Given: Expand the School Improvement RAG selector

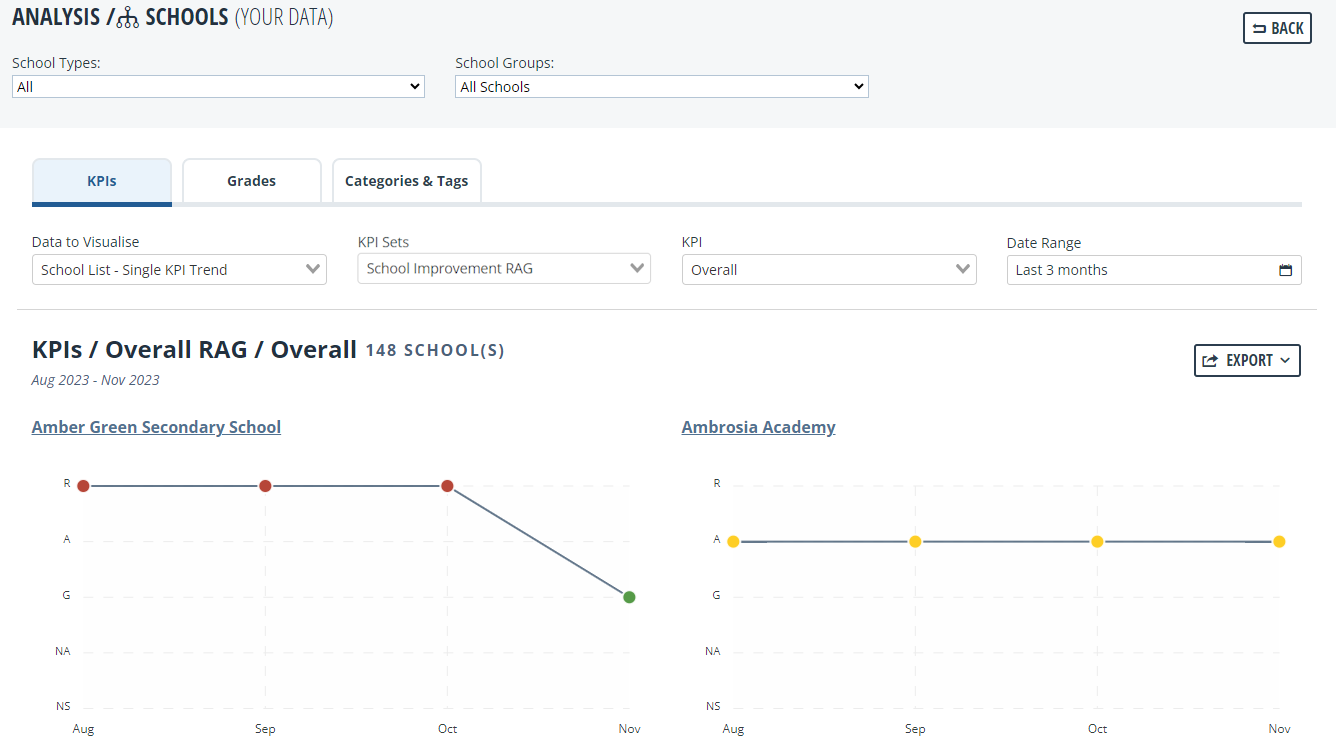Looking at the screenshot, I should point(504,268).
